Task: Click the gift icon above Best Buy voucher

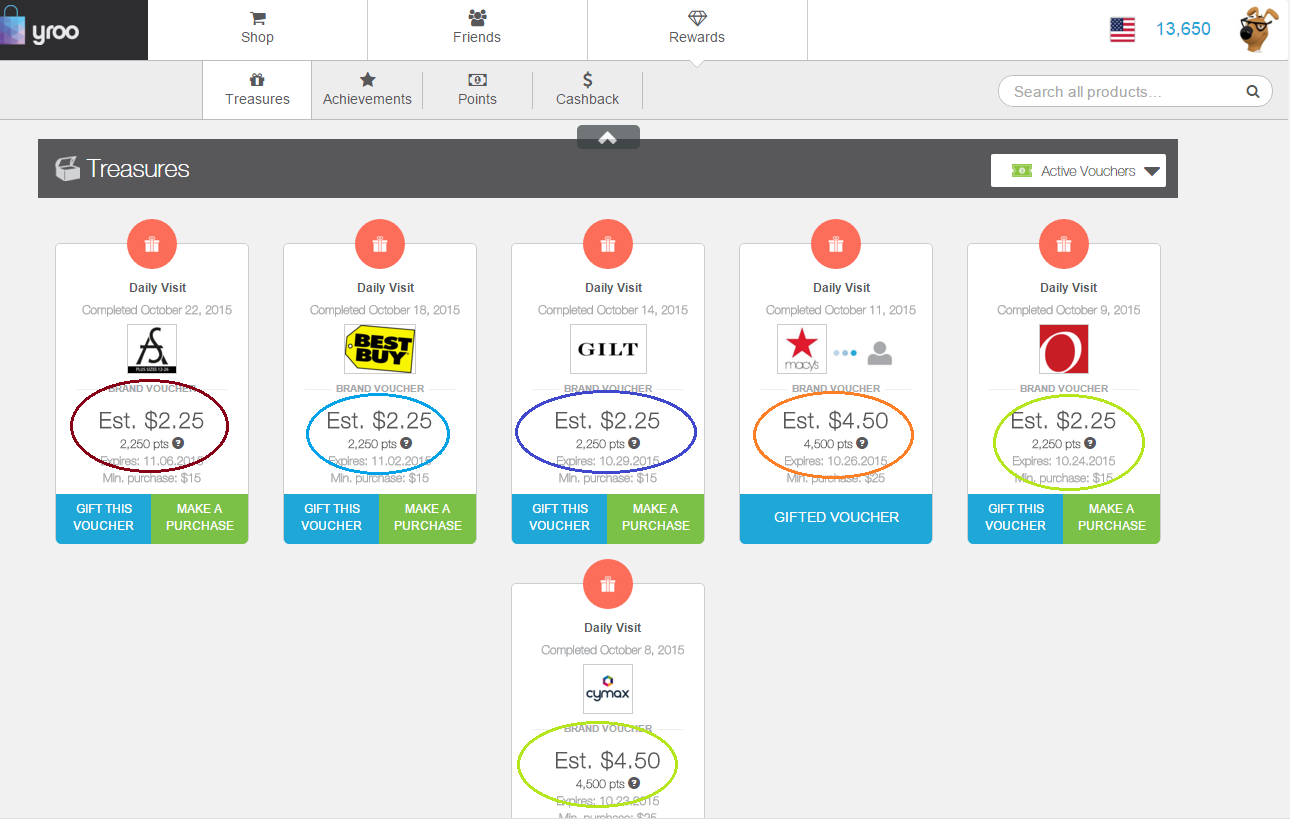Action: 380,244
